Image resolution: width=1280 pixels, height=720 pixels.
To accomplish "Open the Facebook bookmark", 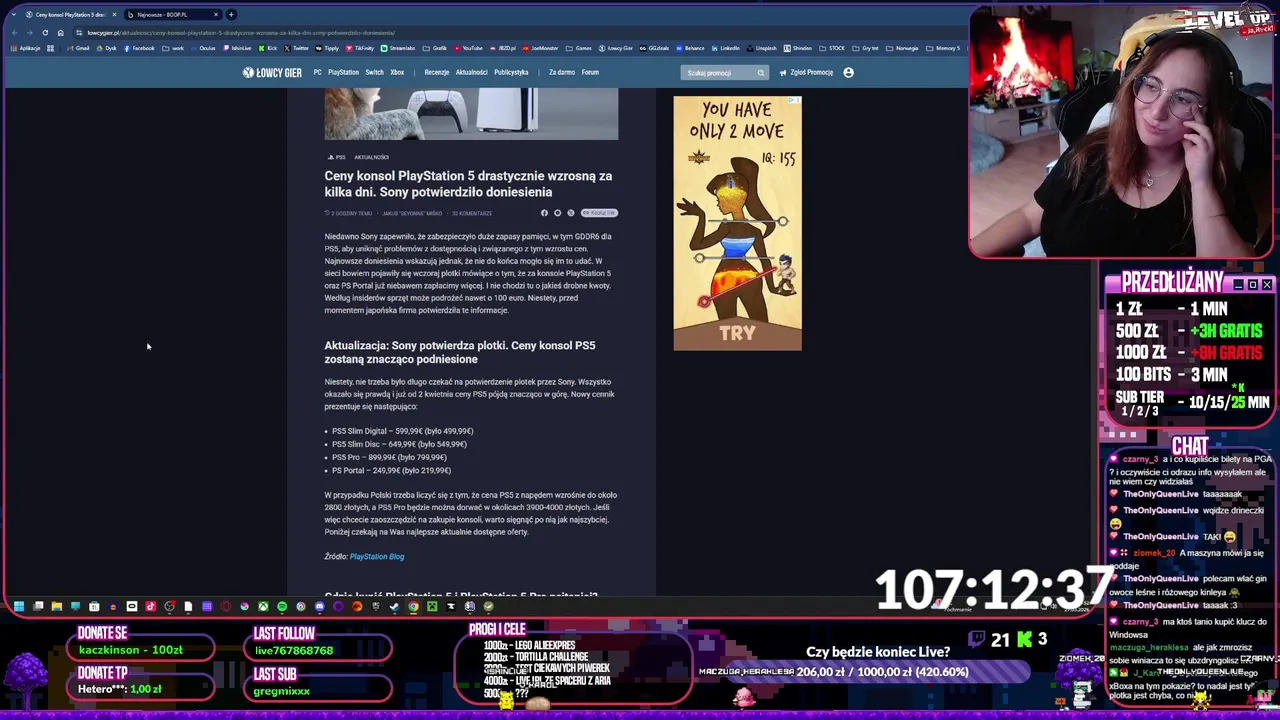I will pos(139,48).
